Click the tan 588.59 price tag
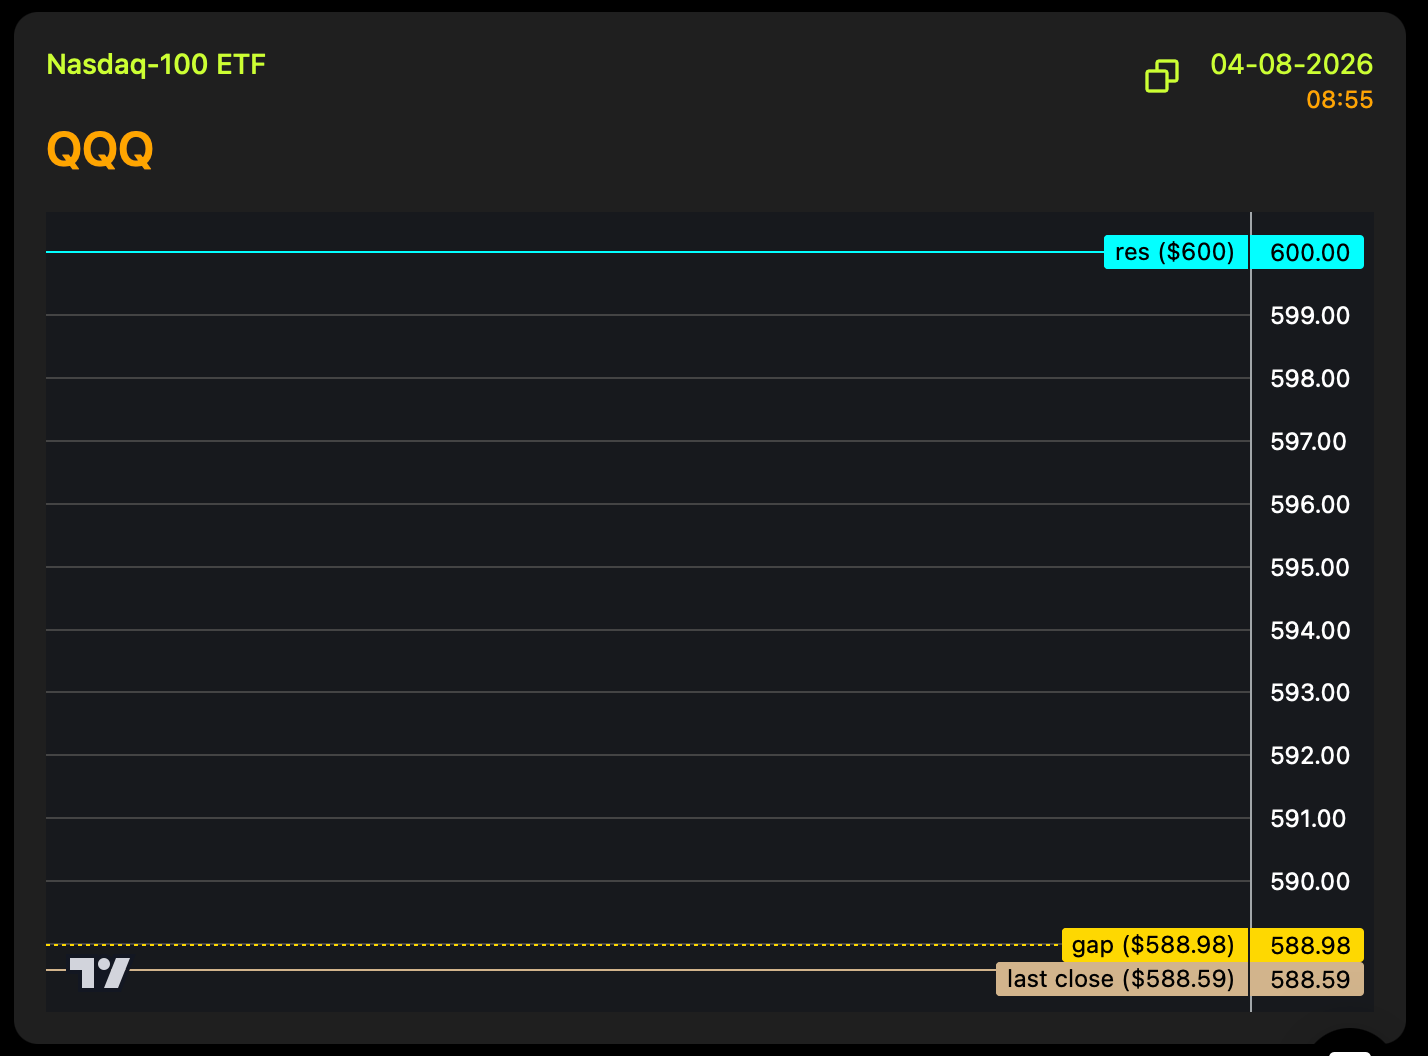This screenshot has height=1056, width=1428. 1308,979
